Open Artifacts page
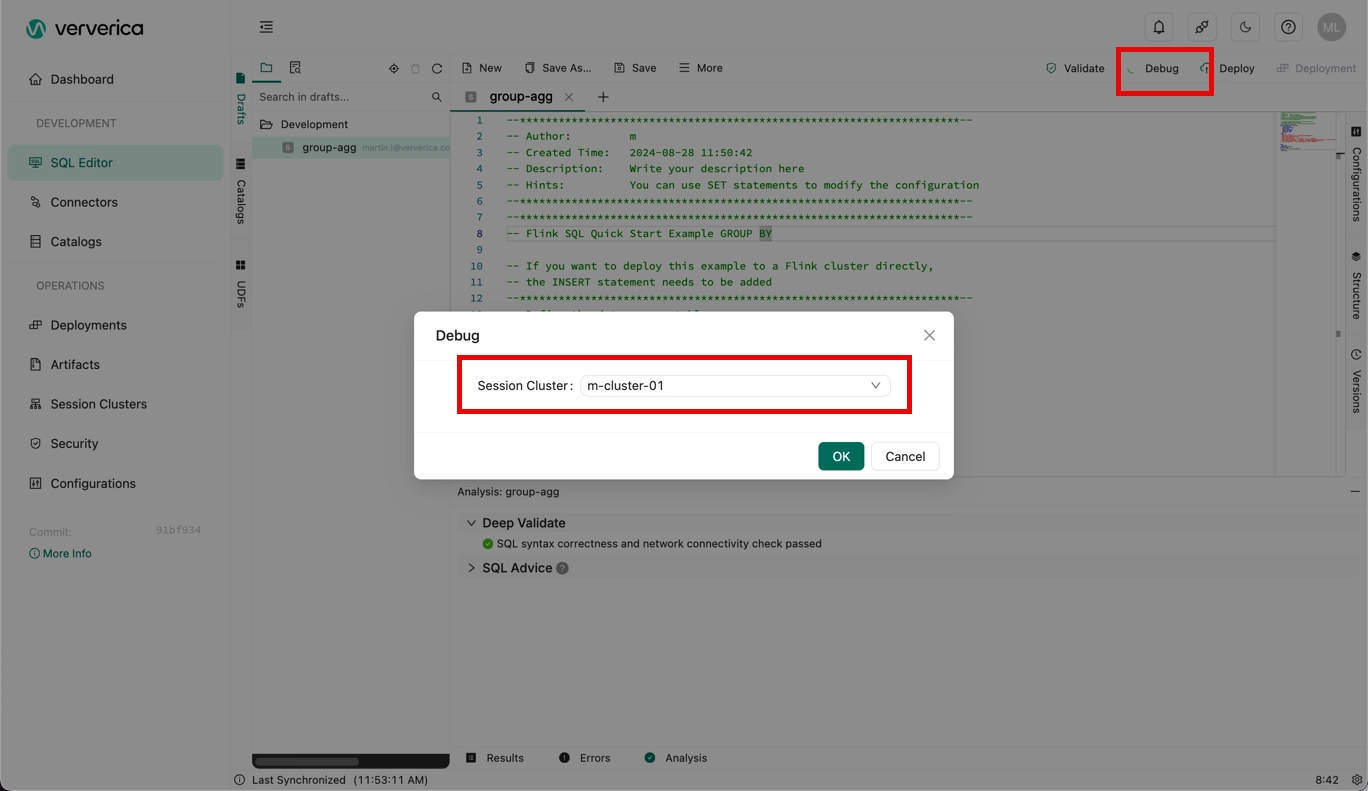 (x=115, y=364)
